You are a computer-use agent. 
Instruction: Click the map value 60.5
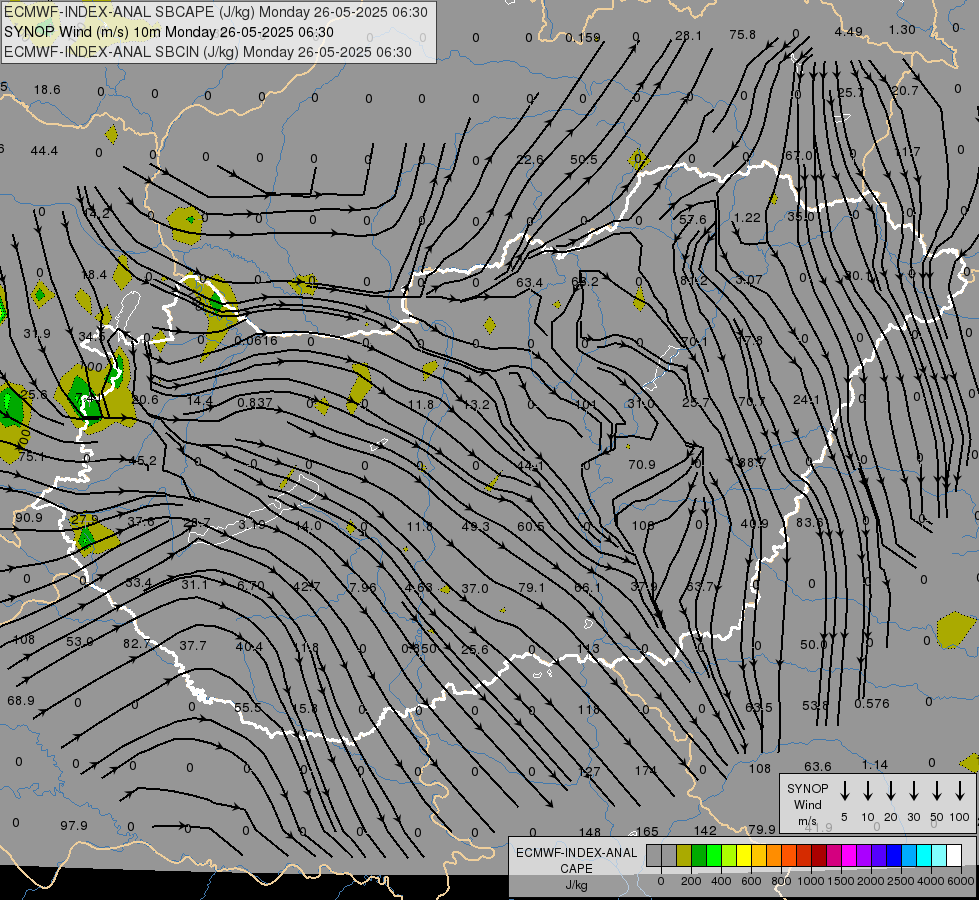(x=531, y=526)
